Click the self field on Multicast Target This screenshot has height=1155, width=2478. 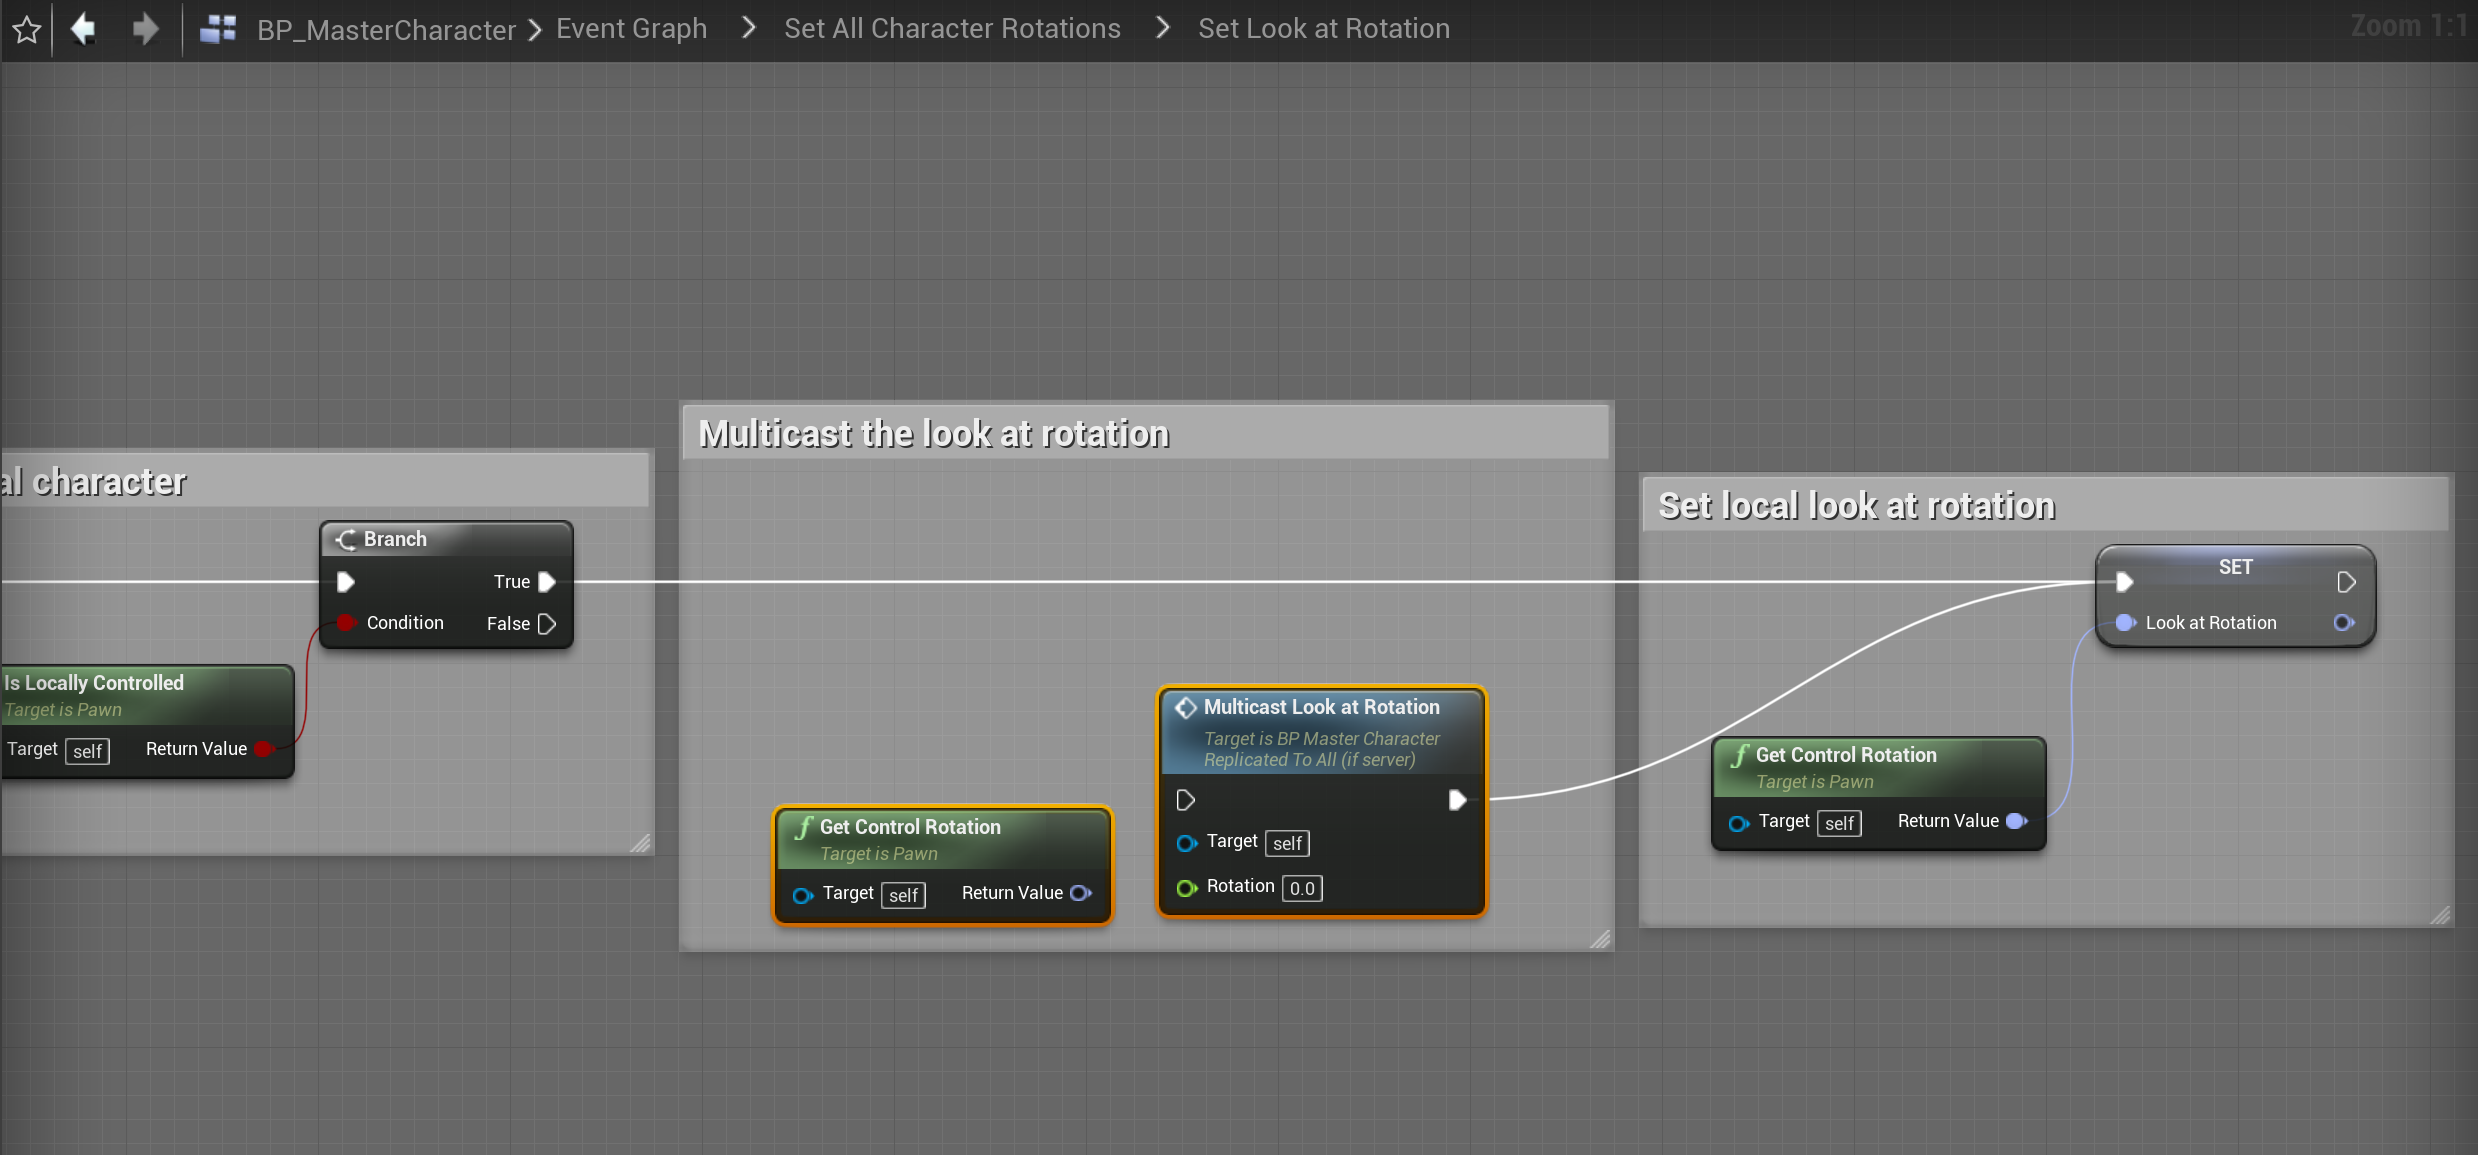point(1287,843)
